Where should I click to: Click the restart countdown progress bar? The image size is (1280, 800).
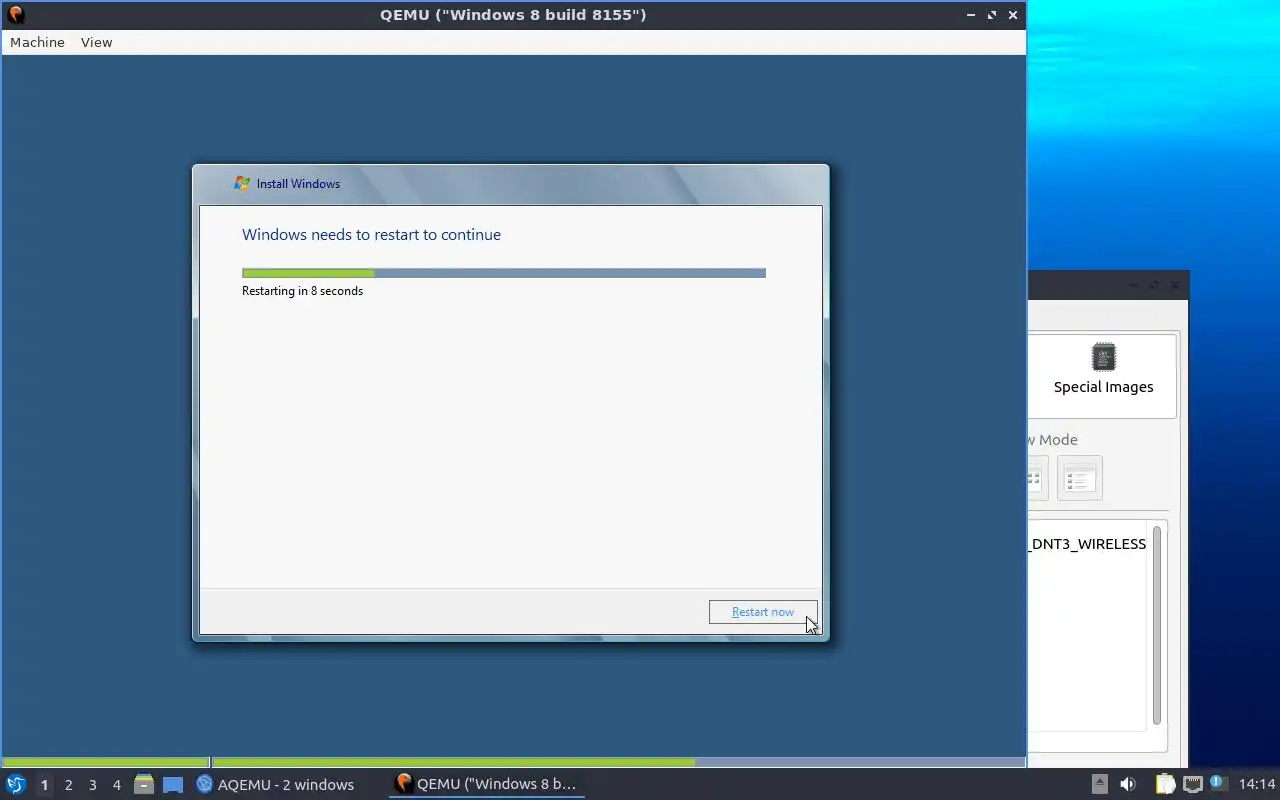click(x=504, y=273)
